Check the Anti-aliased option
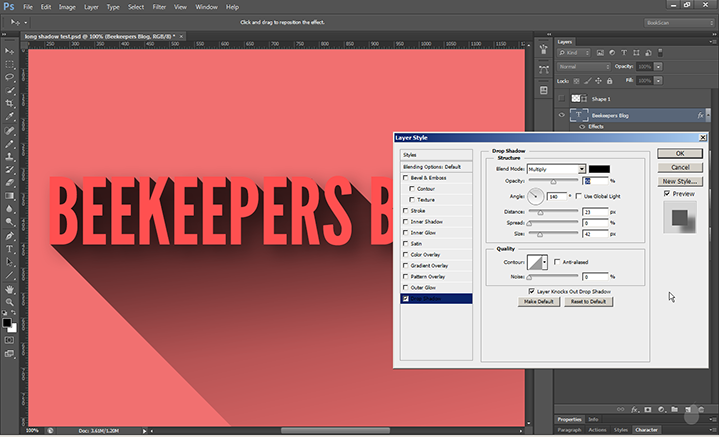This screenshot has width=719, height=437. point(557,262)
